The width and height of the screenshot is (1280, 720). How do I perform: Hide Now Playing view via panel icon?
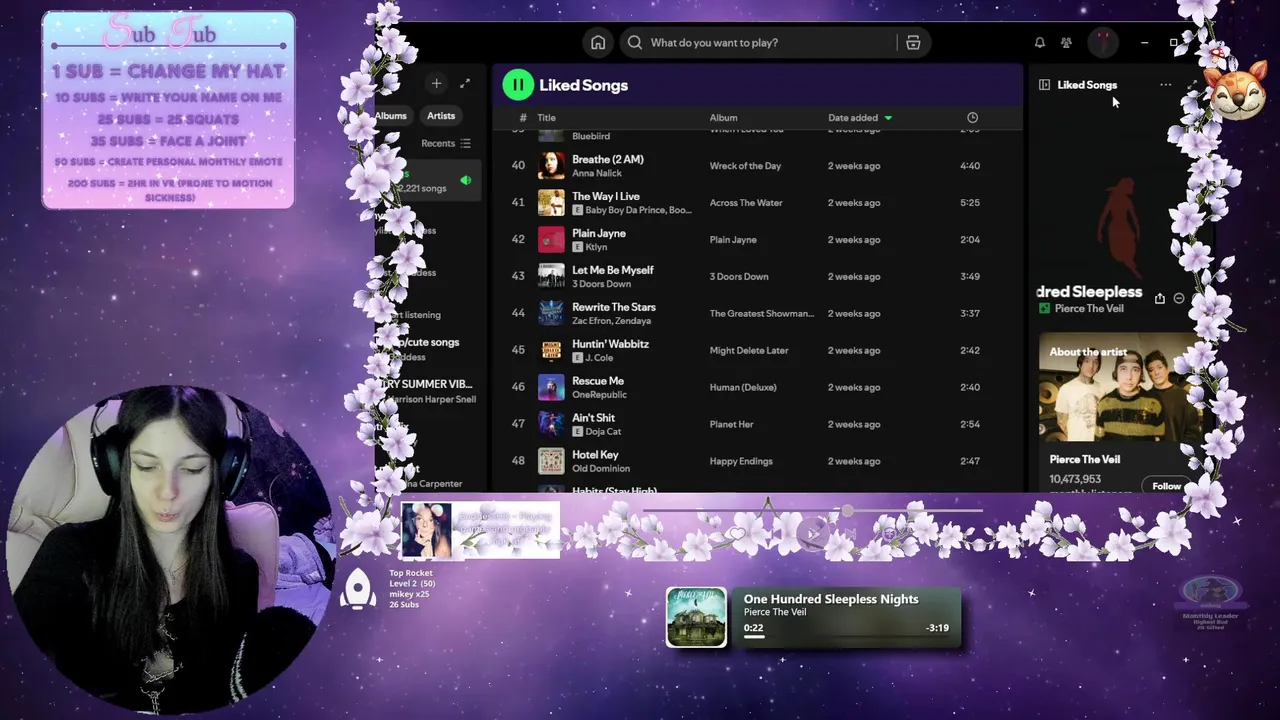(1044, 85)
